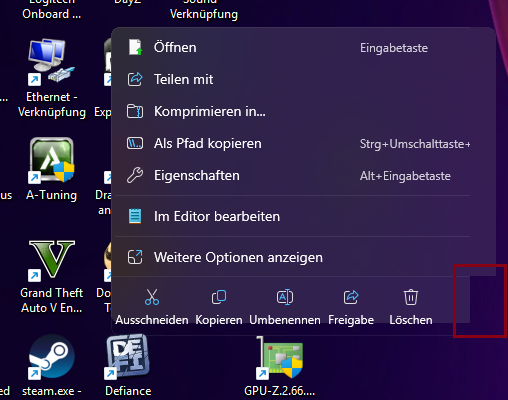Copy using the Kopieren icon
Viewport: 508px width, 400px height.
(219, 297)
